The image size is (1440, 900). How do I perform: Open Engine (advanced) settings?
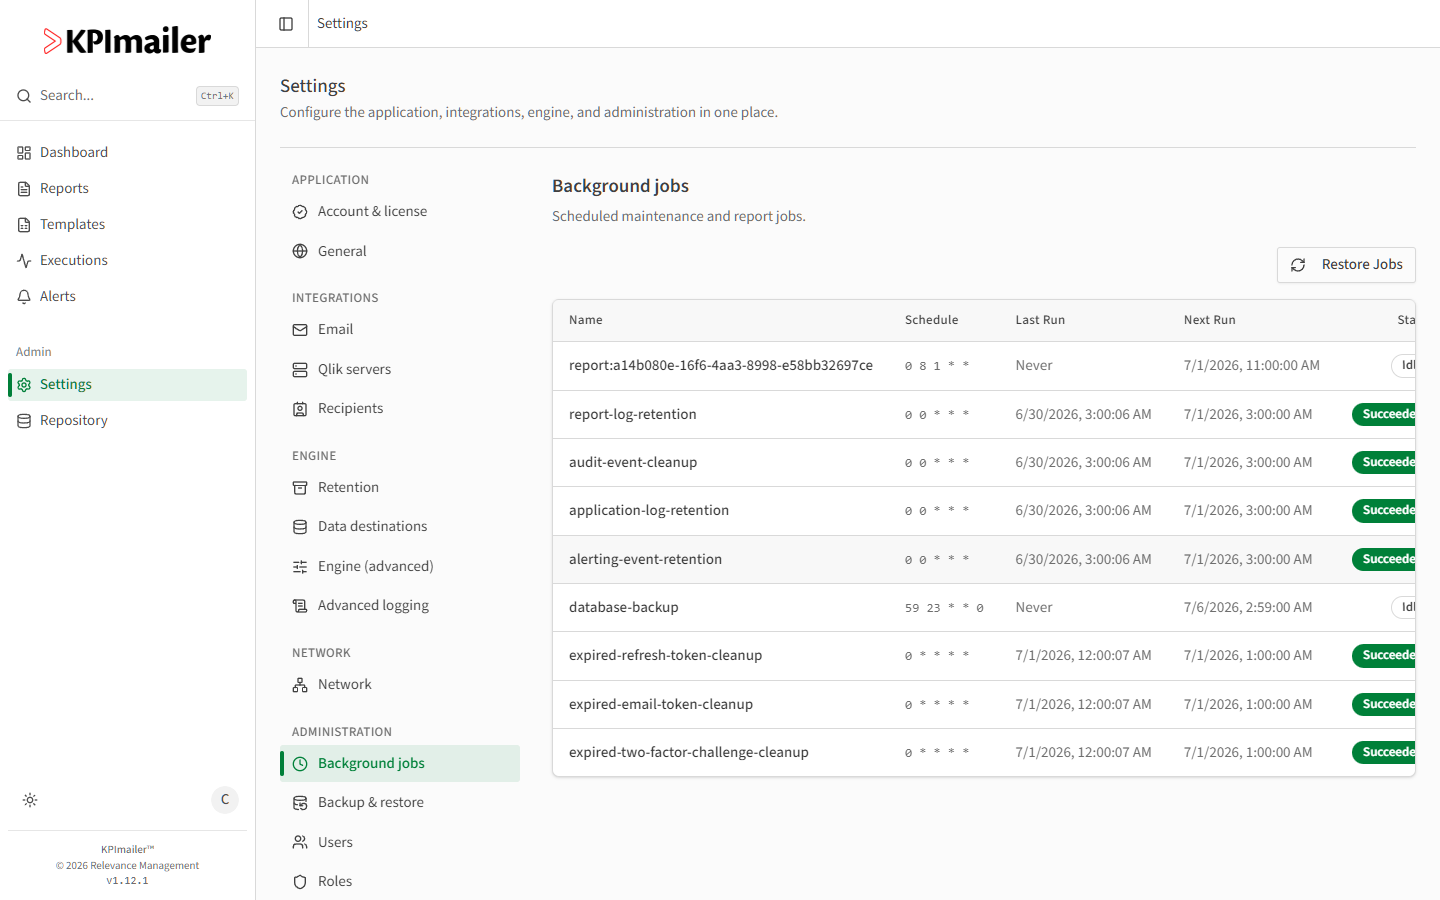(x=400, y=567)
